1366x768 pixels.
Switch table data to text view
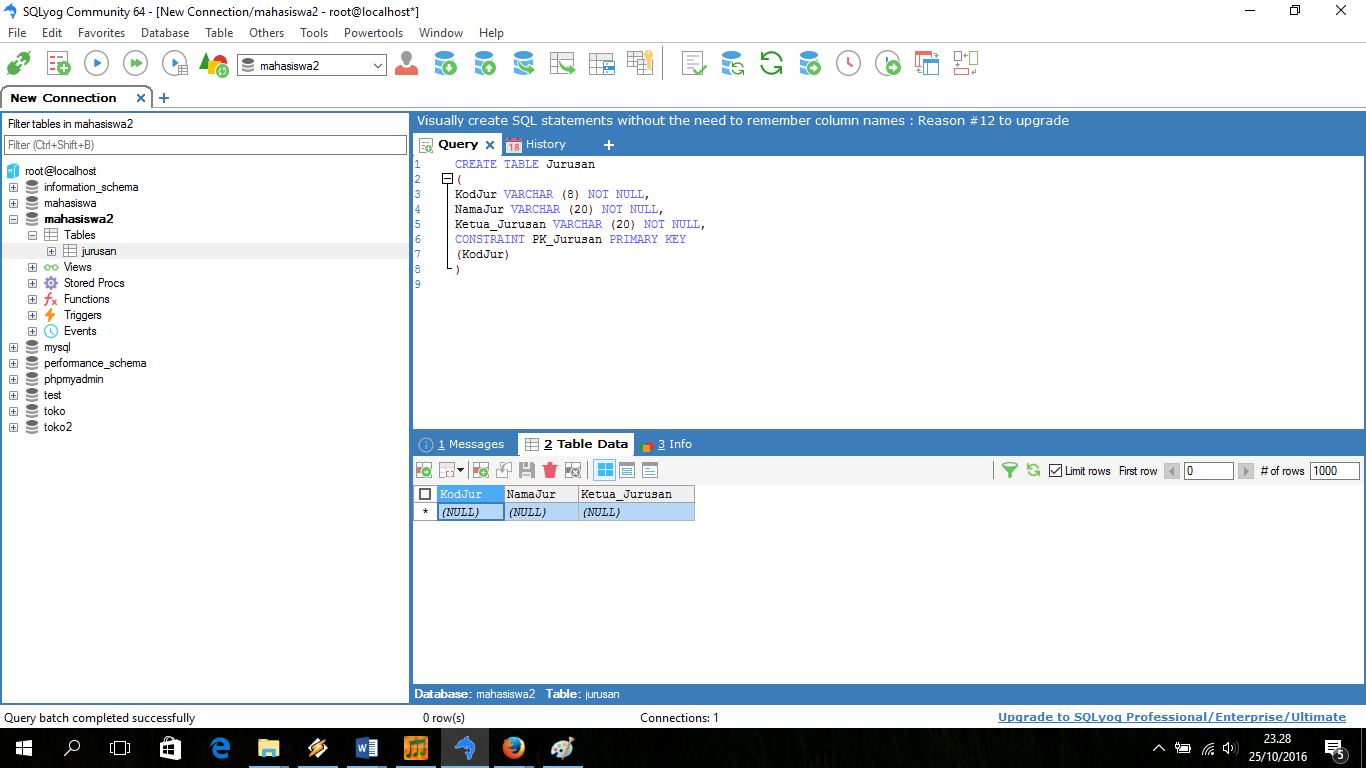650,470
